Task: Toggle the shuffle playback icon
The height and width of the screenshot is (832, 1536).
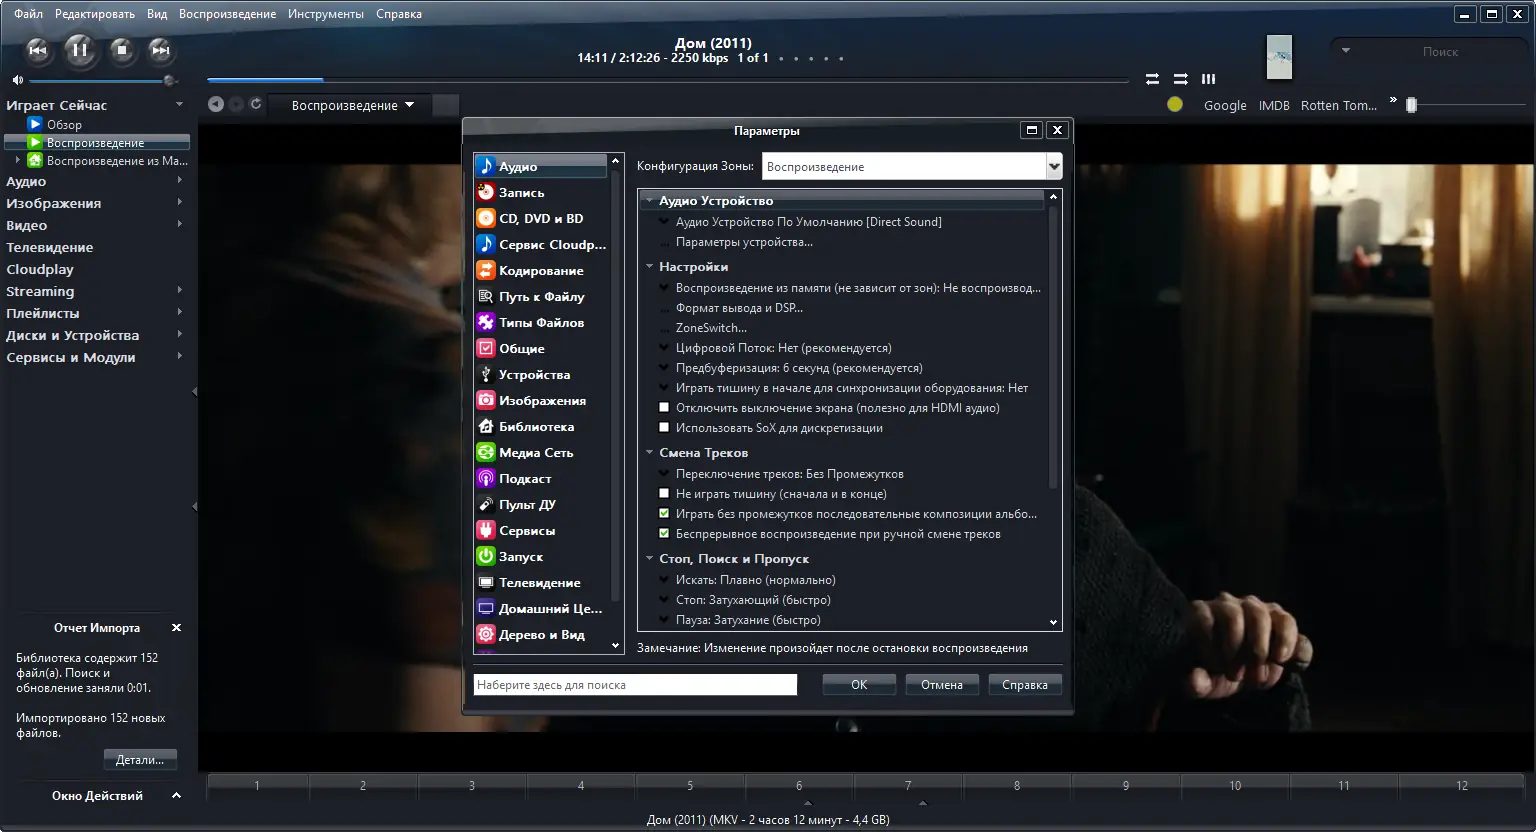Action: [x=1181, y=78]
